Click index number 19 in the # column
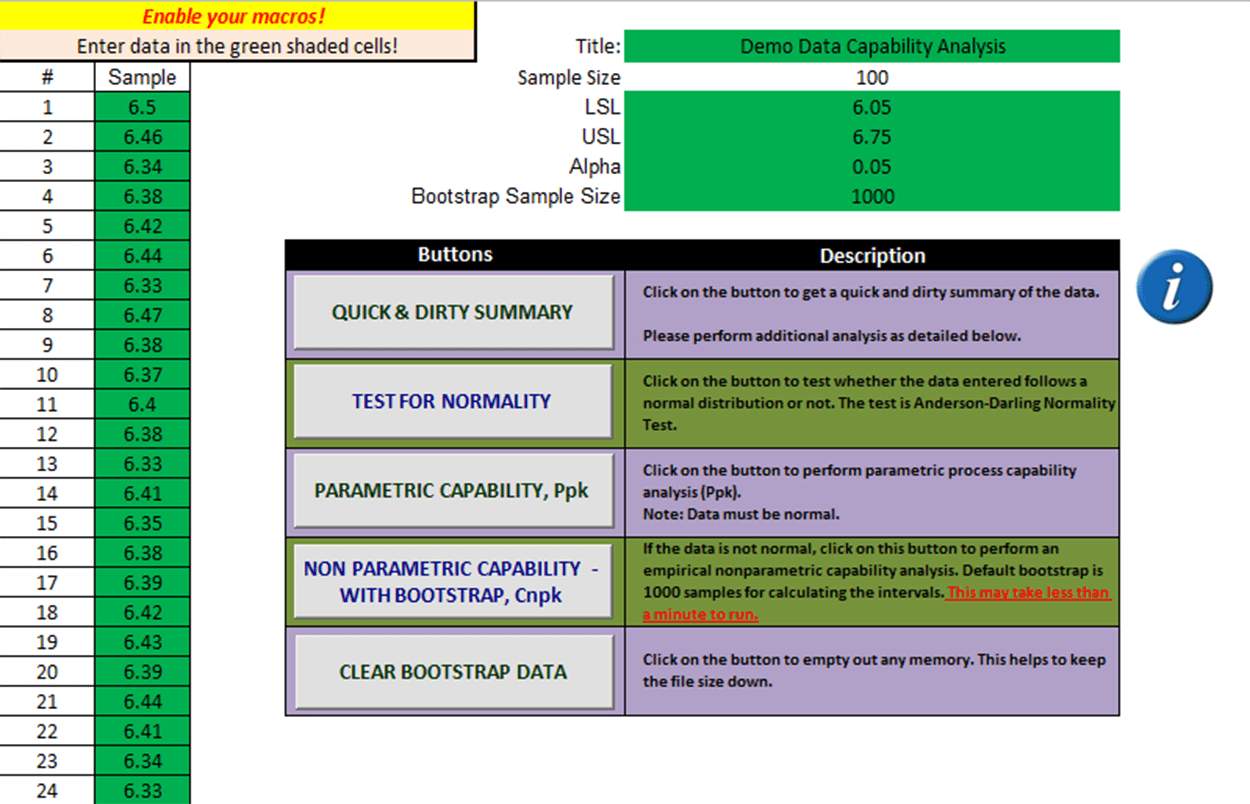This screenshot has width=1250, height=804. pyautogui.click(x=47, y=641)
